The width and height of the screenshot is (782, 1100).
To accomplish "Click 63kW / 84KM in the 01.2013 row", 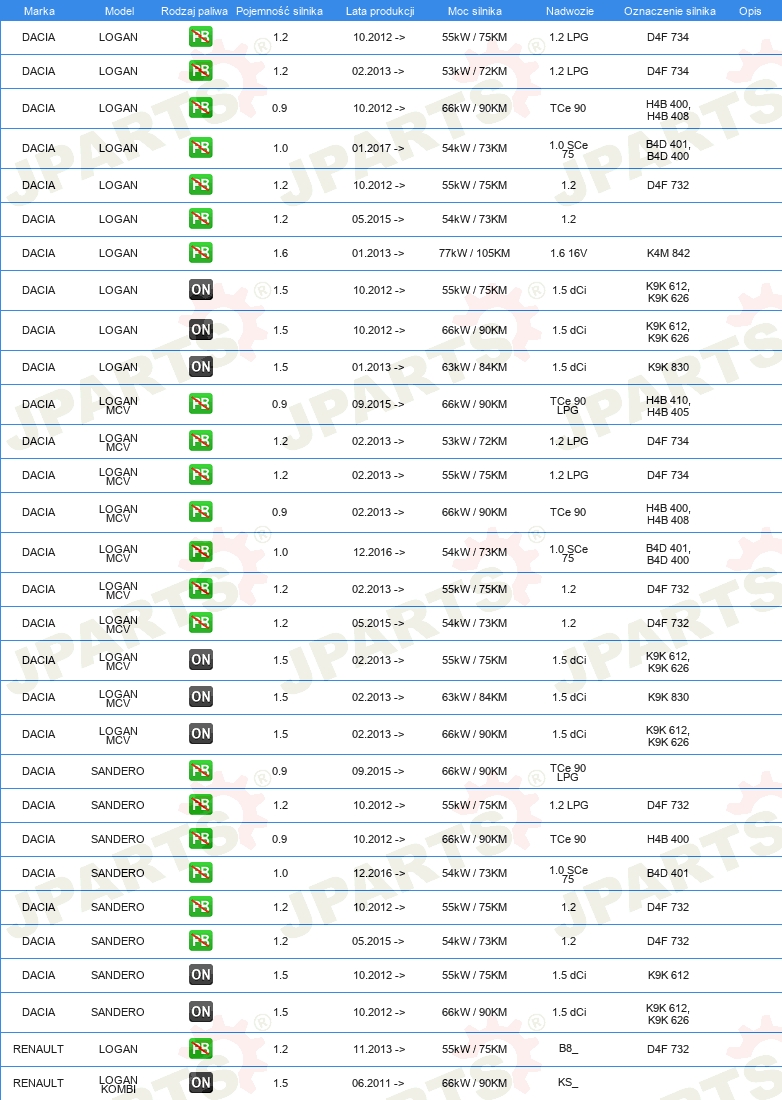I will click(474, 367).
